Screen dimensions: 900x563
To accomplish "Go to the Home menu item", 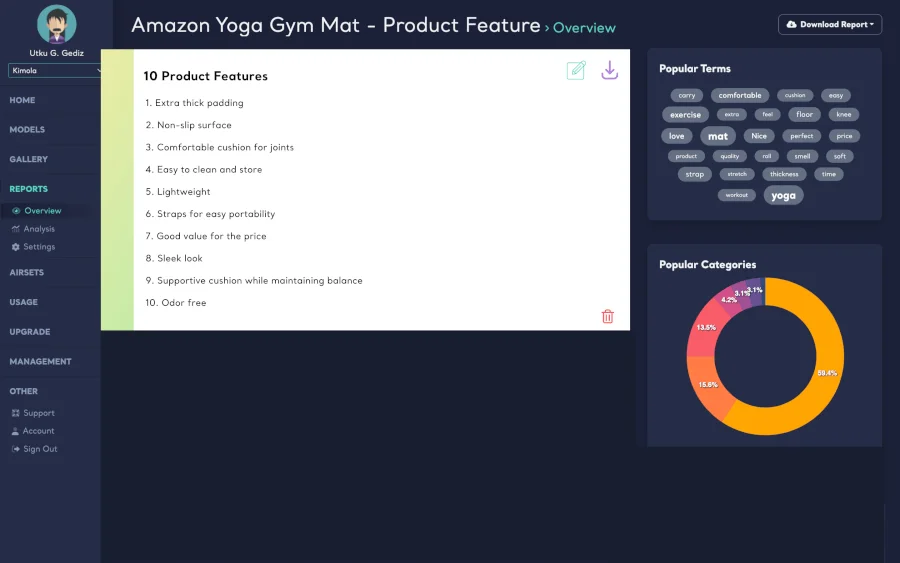I will 22,100.
